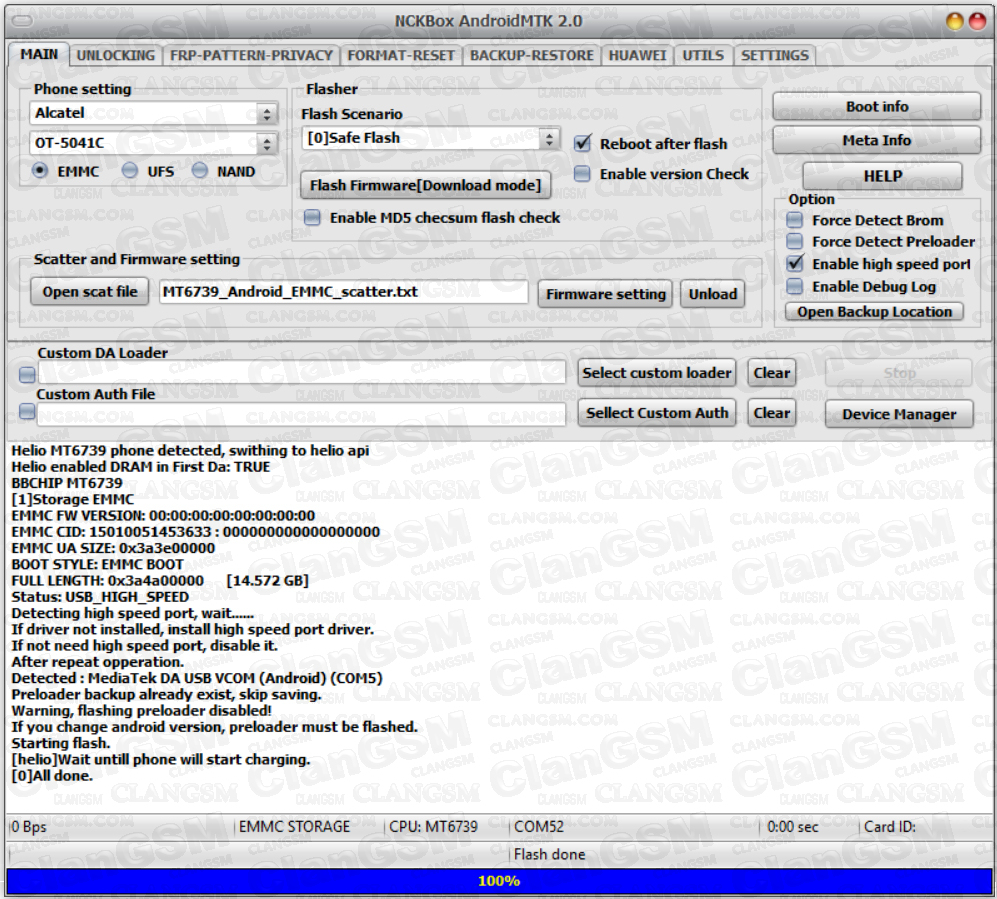The width and height of the screenshot is (997, 899).
Task: Open the OT-5041C model dropdown
Action: point(153,143)
